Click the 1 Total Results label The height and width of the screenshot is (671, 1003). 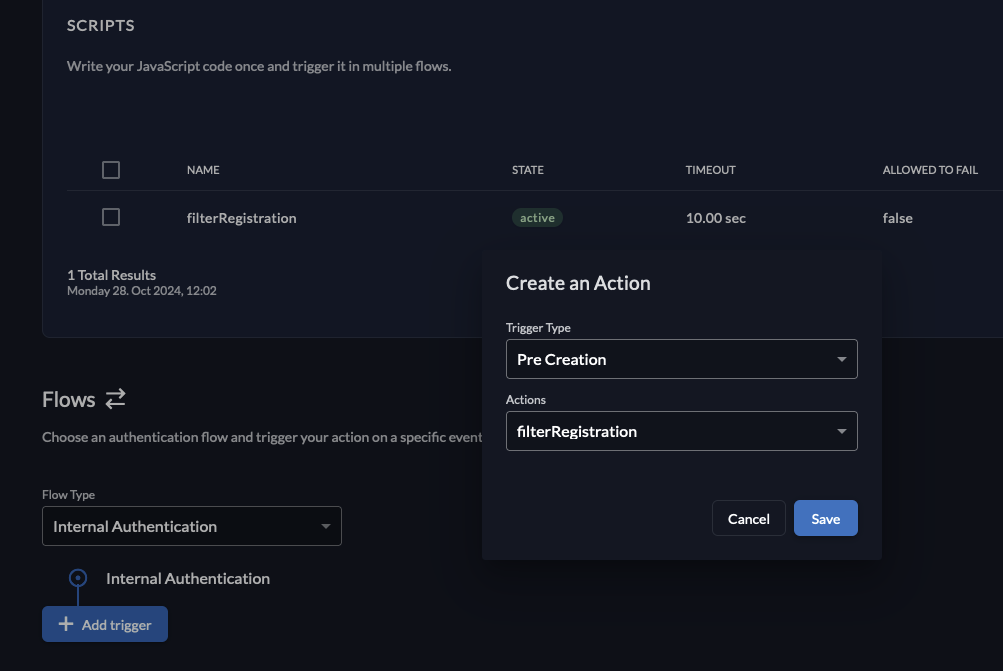click(111, 274)
